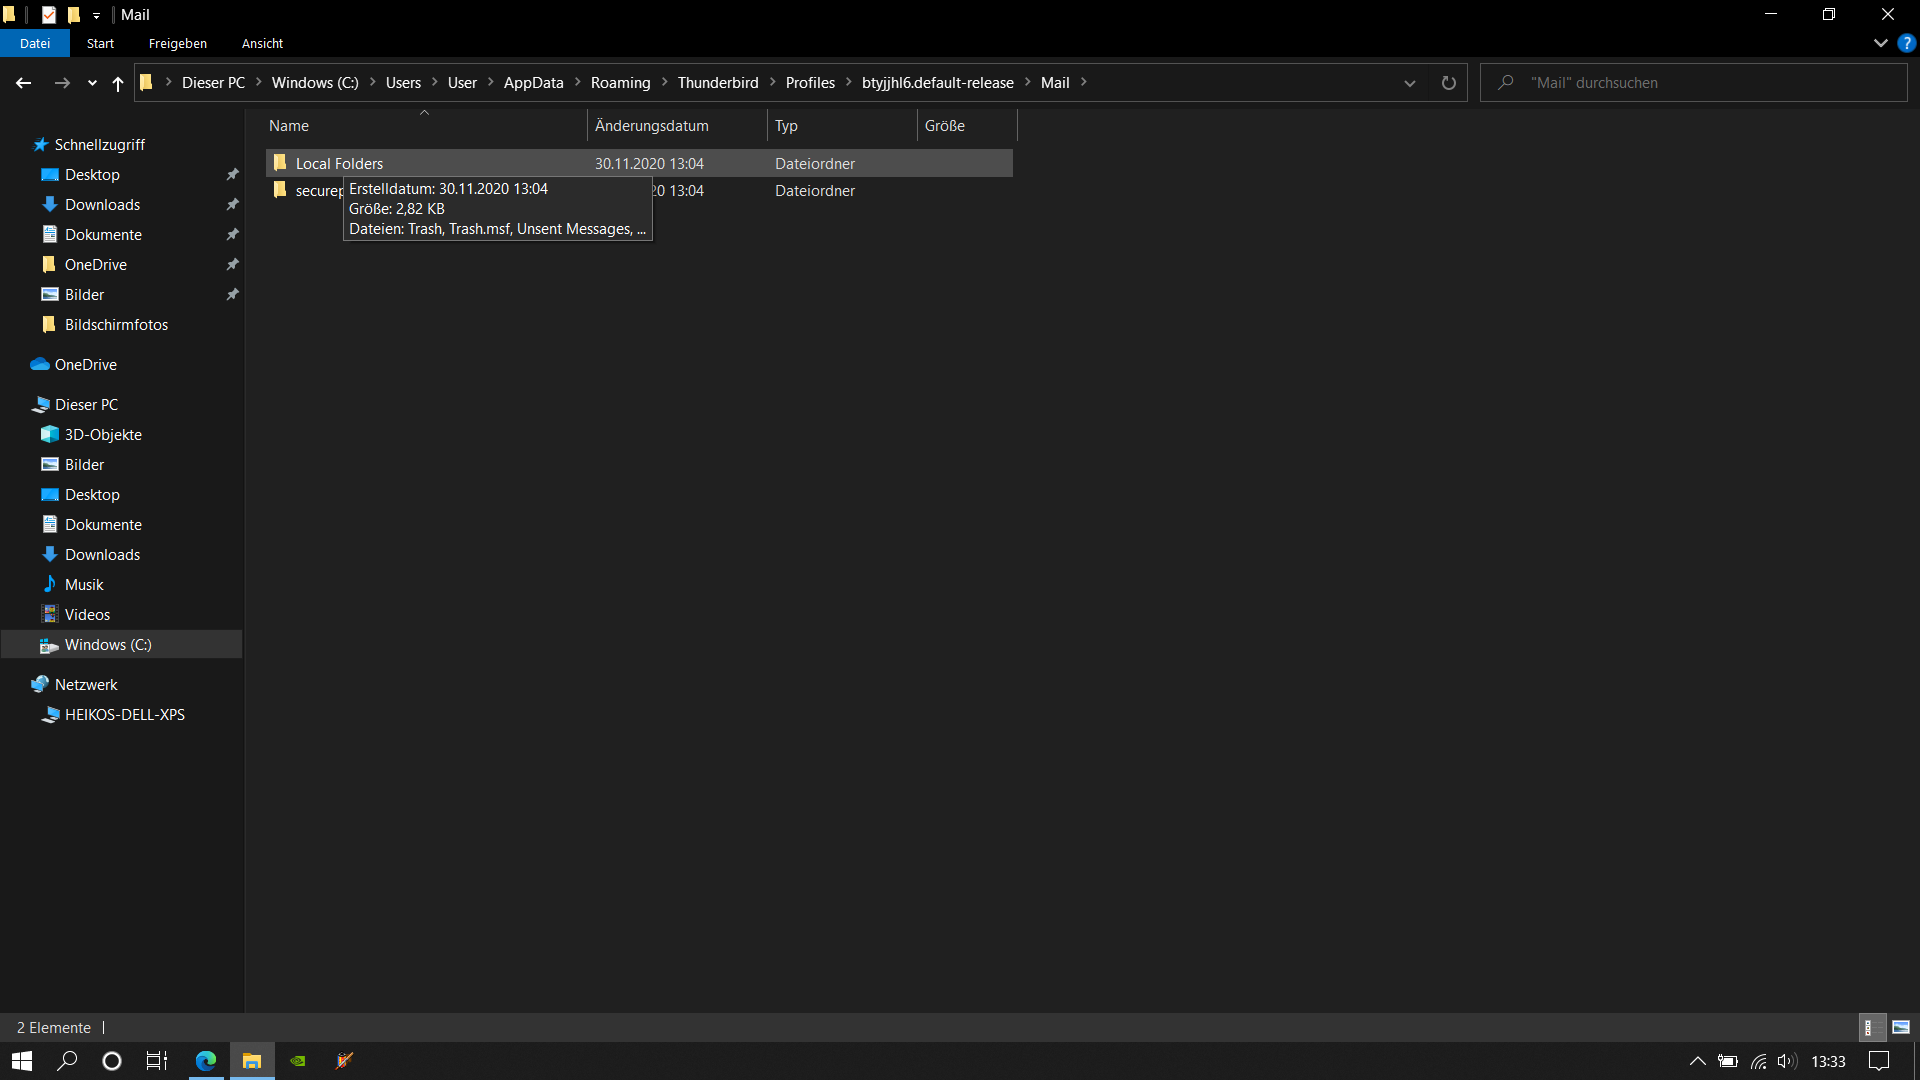Open the Local Folders folder

click(x=339, y=163)
